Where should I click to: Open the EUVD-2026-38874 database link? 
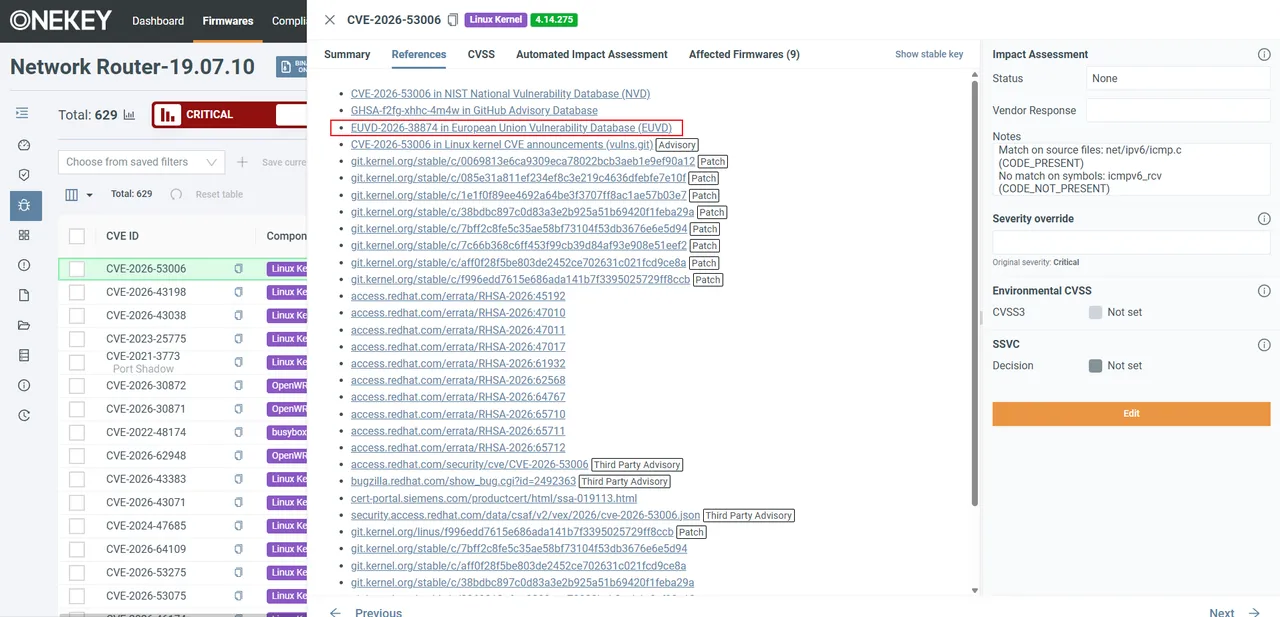tap(512, 128)
